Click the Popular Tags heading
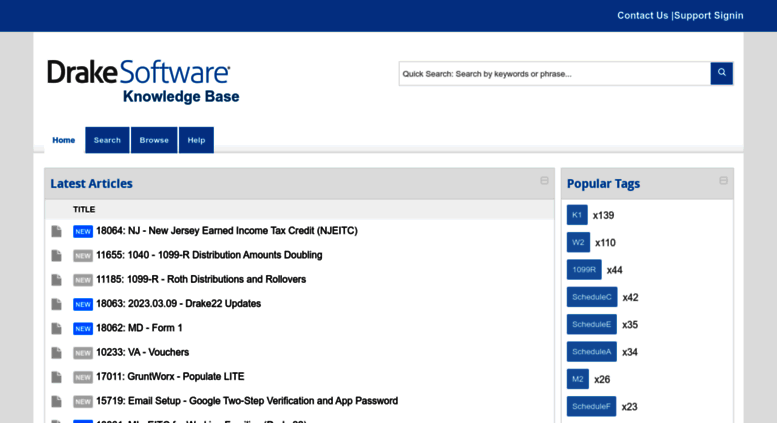Viewport: 777px width, 423px height. point(603,184)
